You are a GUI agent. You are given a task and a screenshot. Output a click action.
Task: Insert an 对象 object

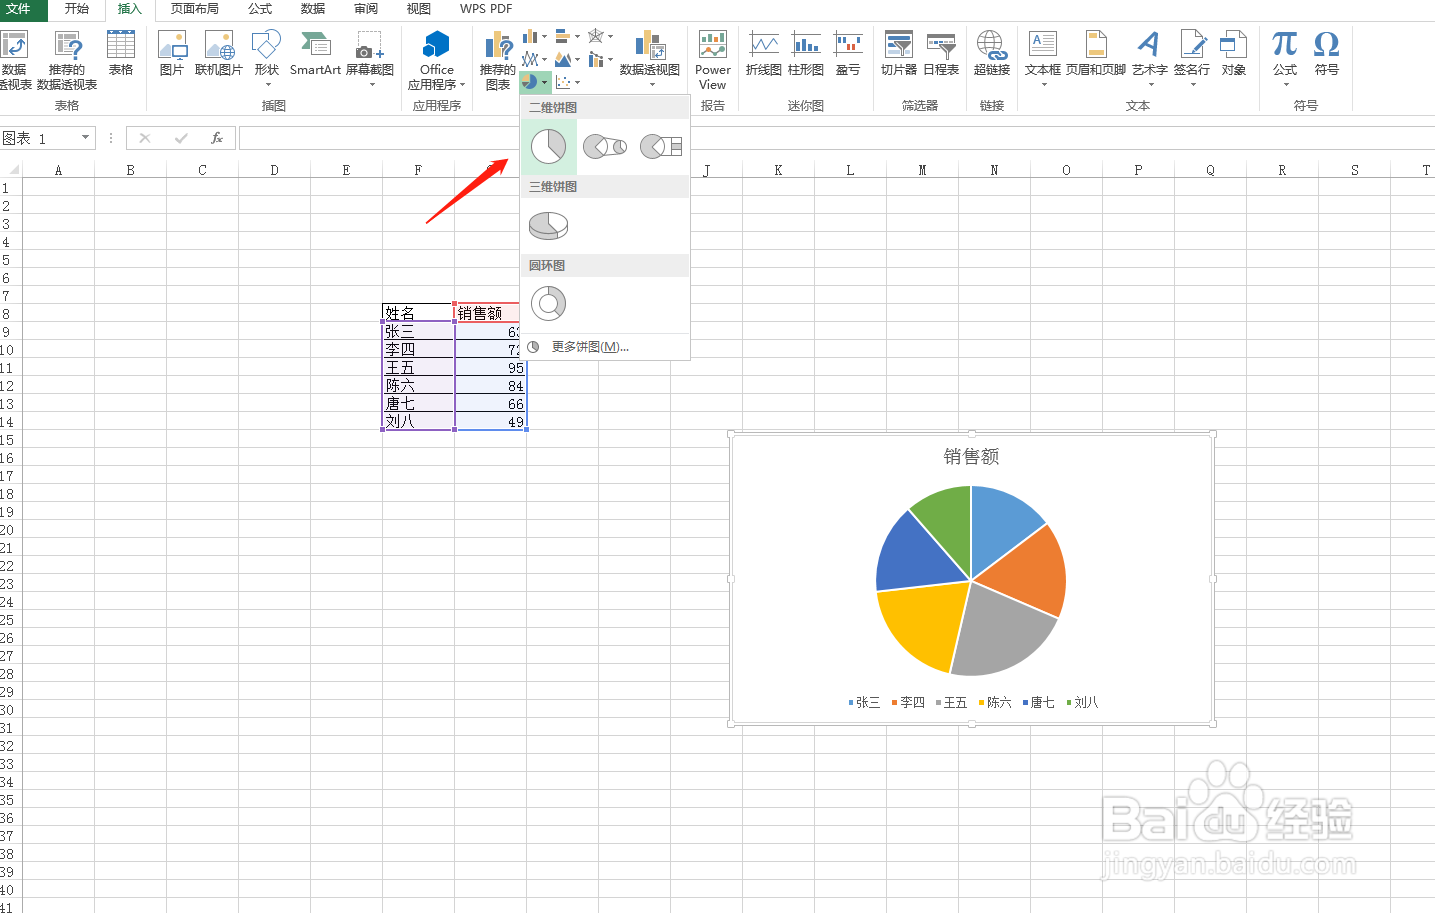tap(1234, 53)
